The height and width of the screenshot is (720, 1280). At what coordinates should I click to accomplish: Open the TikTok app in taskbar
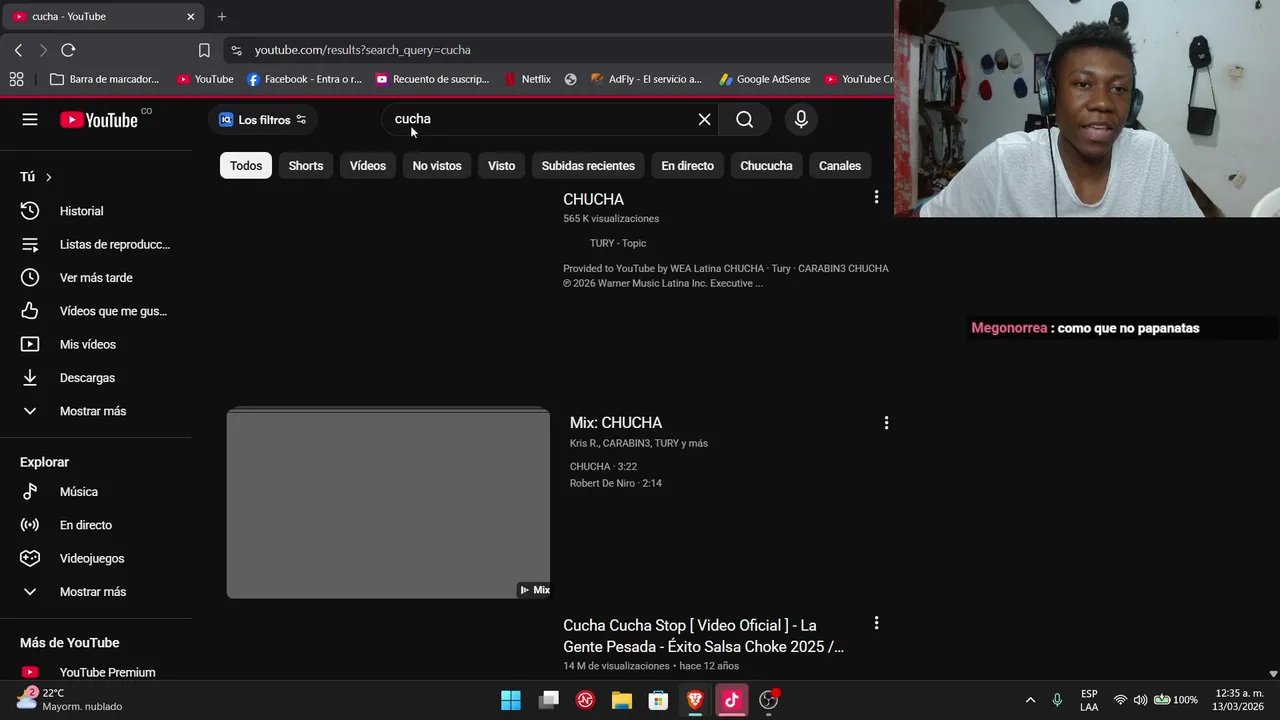point(732,700)
